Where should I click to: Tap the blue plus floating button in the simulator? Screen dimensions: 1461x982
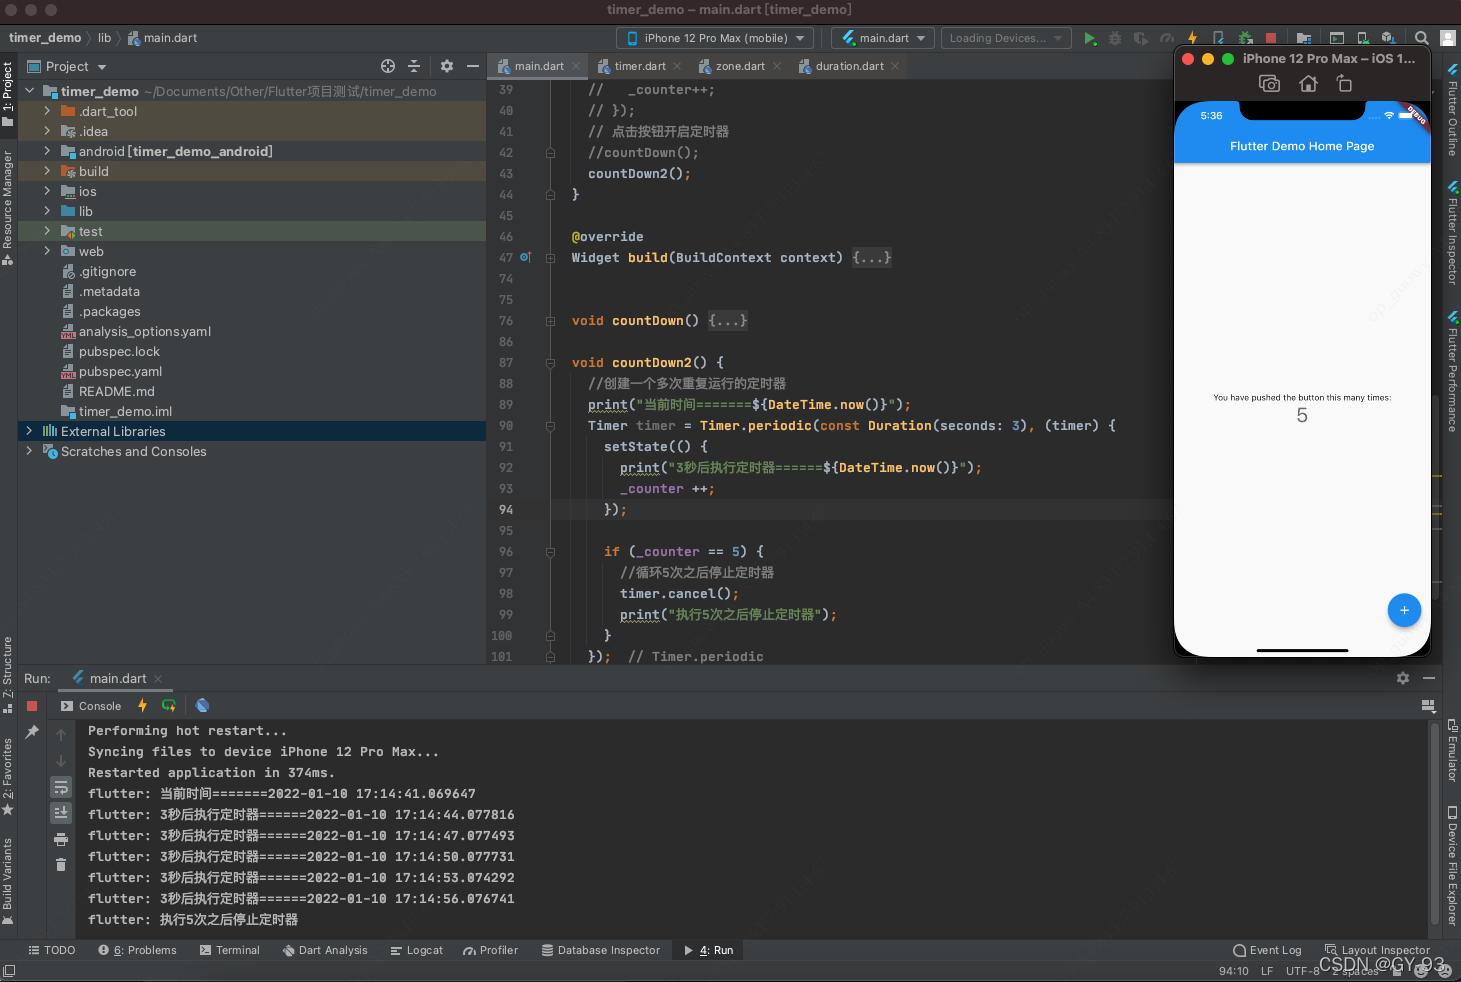tap(1404, 610)
